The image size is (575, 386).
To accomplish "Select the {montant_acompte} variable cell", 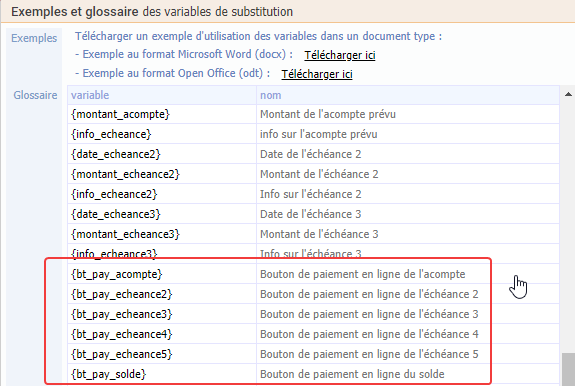I will click(162, 114).
